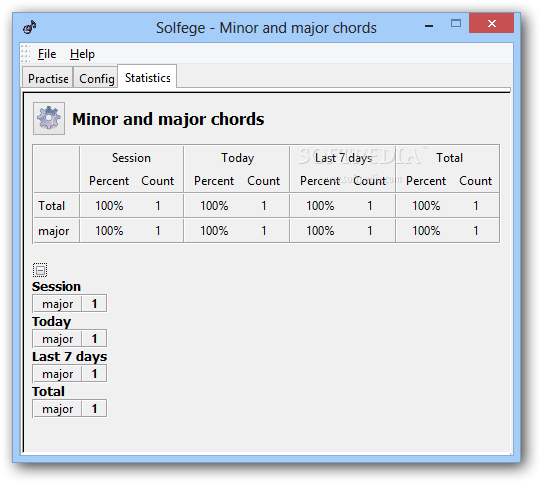Image resolution: width=541 pixels, height=483 pixels.
Task: Click the menu bar drag handle
Action: tap(25, 54)
